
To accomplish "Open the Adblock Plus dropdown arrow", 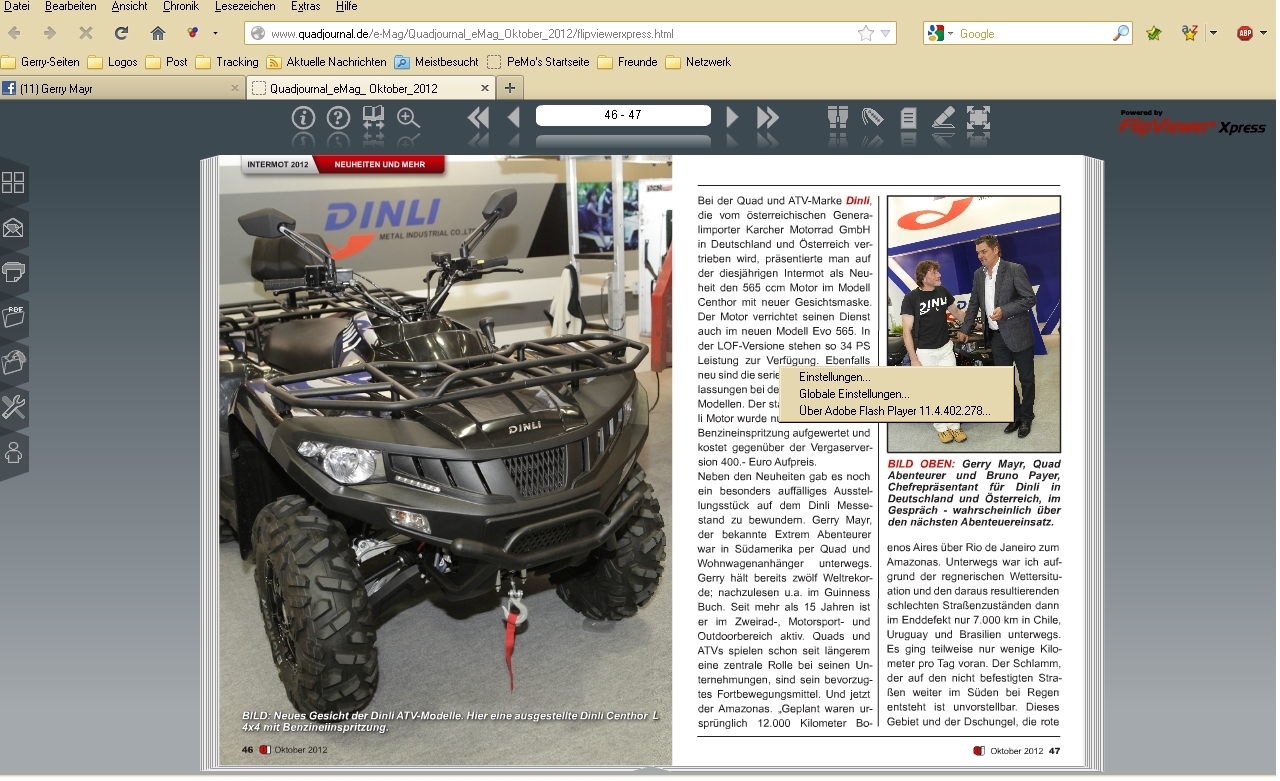I will (x=1264, y=33).
